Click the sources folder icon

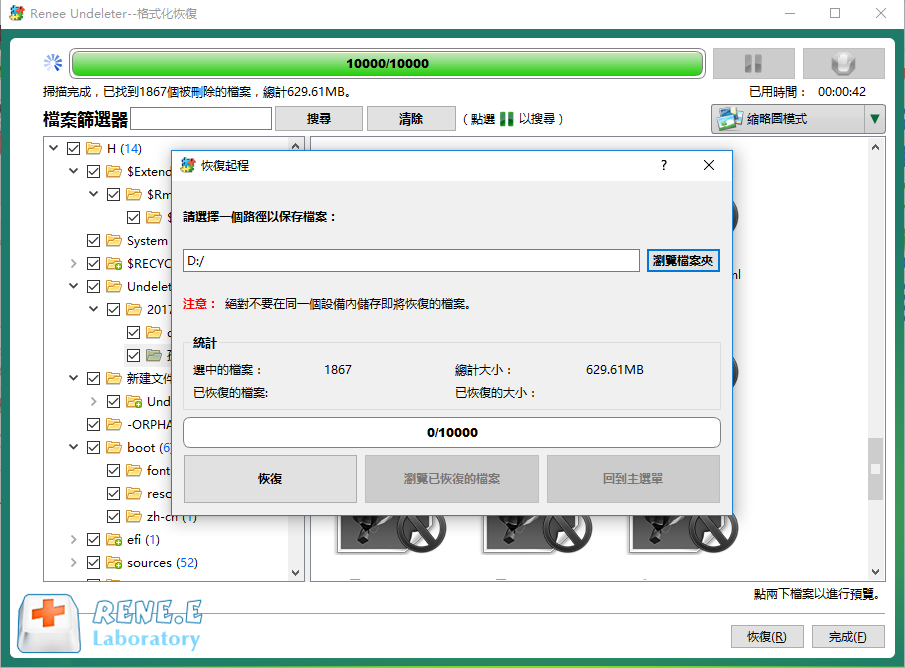coord(114,562)
